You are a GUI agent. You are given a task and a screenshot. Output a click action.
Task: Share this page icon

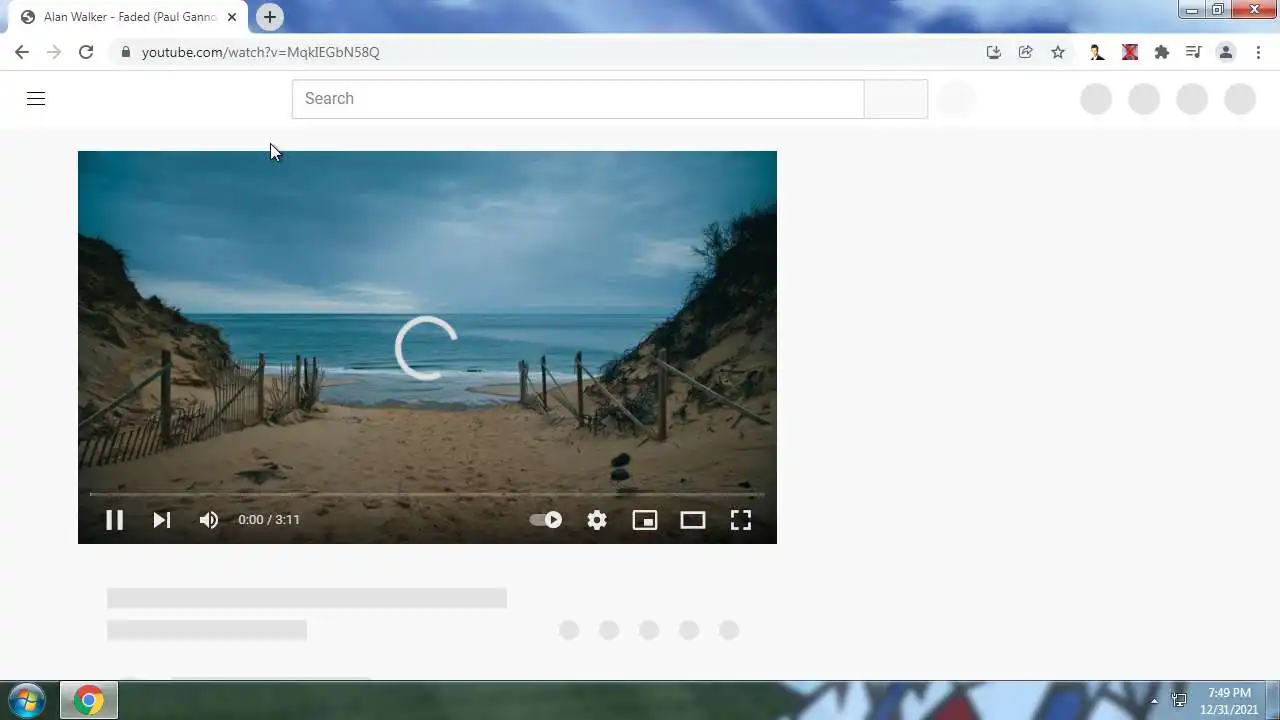click(x=1025, y=52)
